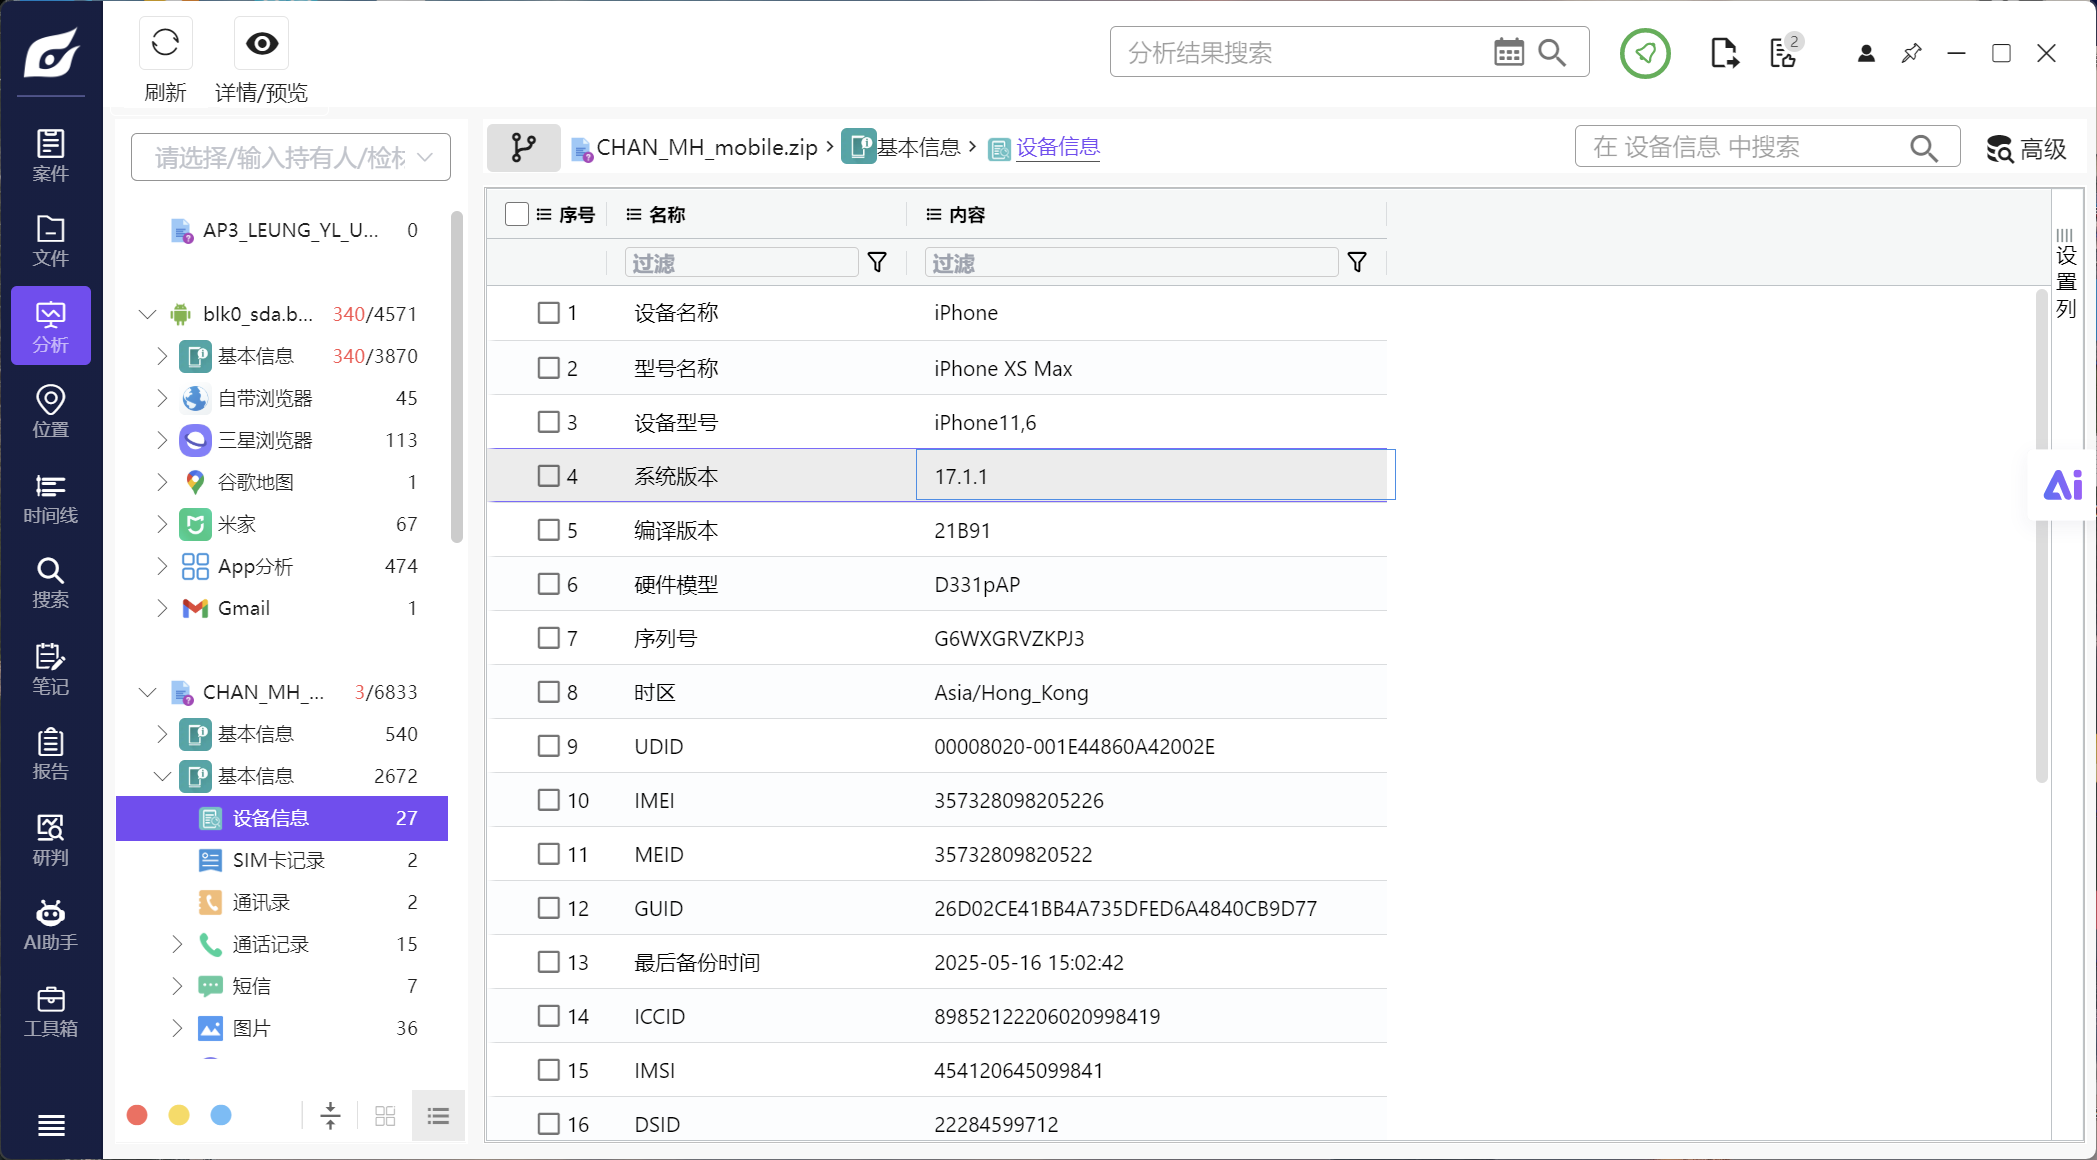Open the calendar date filter in search bar
Screen dimensions: 2097x1160
click(1509, 52)
